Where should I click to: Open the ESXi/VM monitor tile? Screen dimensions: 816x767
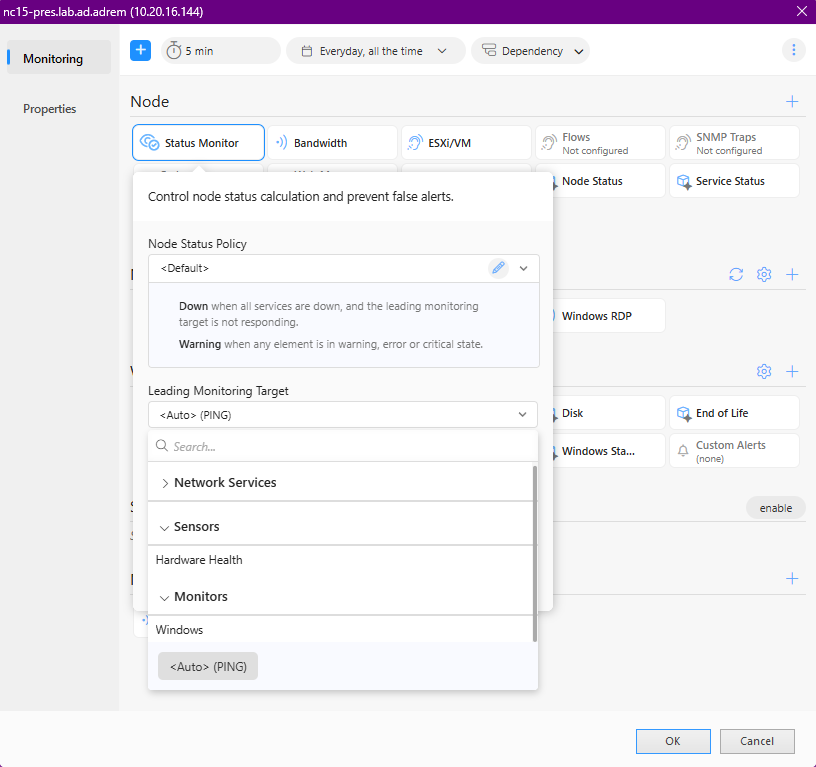click(x=466, y=143)
